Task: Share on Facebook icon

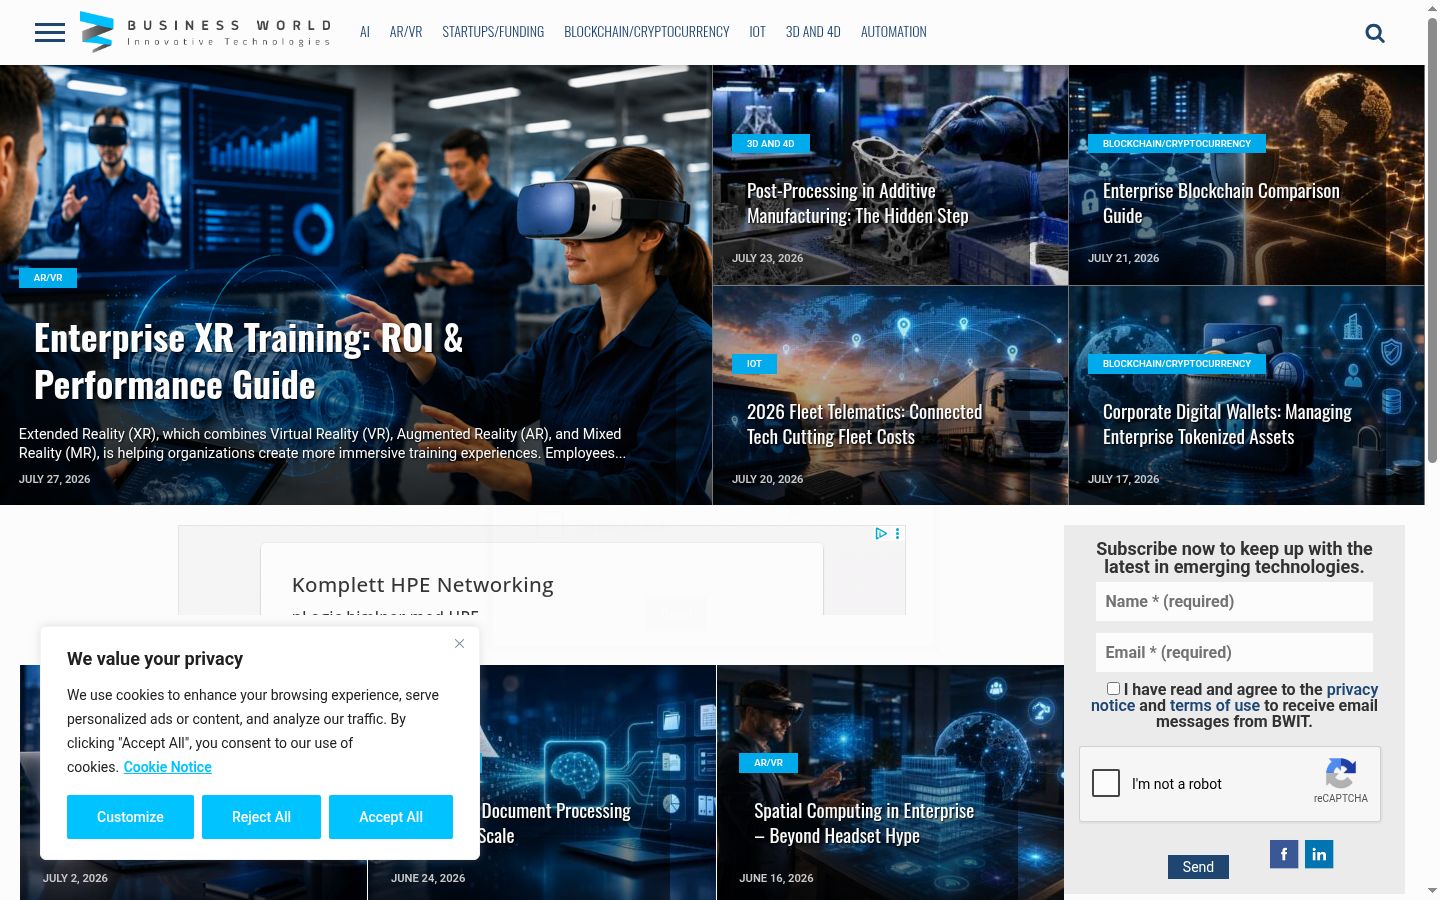Action: point(1284,854)
